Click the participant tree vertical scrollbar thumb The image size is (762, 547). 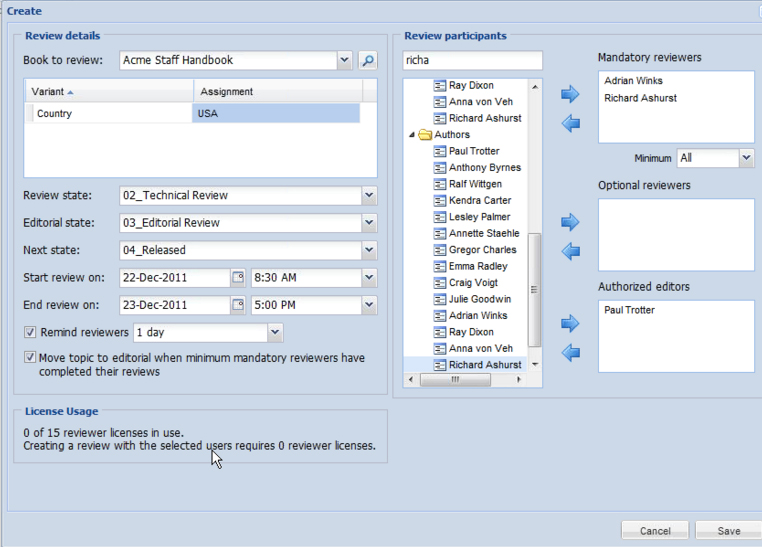pos(534,290)
